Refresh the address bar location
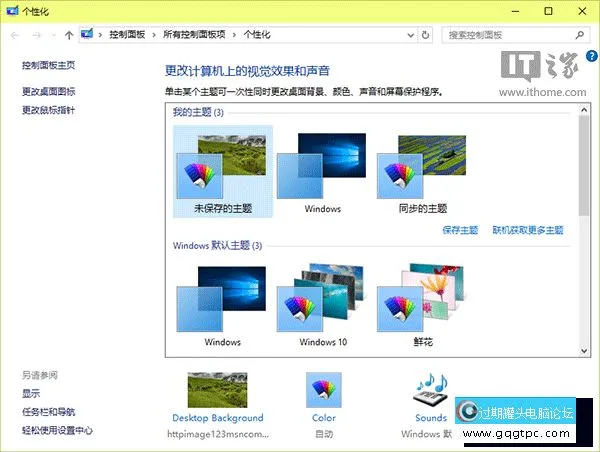Image resolution: width=600 pixels, height=452 pixels. [426, 35]
